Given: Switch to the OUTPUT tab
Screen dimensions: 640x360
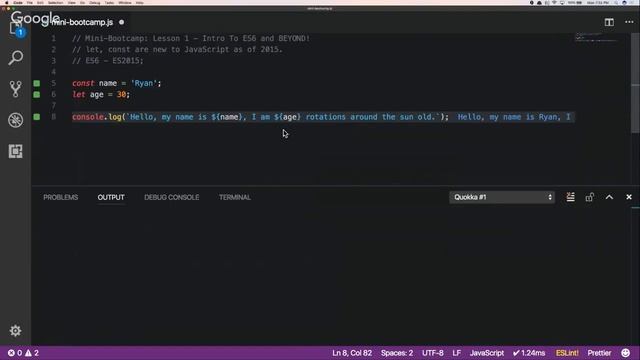Looking at the screenshot, I should pyautogui.click(x=111, y=197).
